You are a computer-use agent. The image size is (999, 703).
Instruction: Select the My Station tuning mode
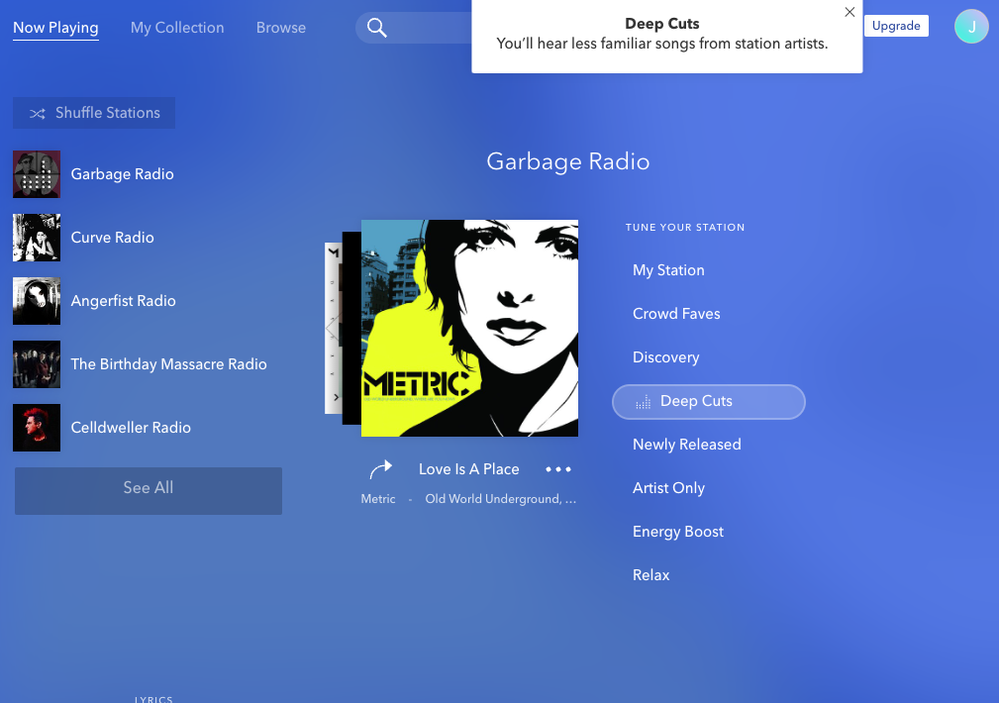tap(668, 270)
